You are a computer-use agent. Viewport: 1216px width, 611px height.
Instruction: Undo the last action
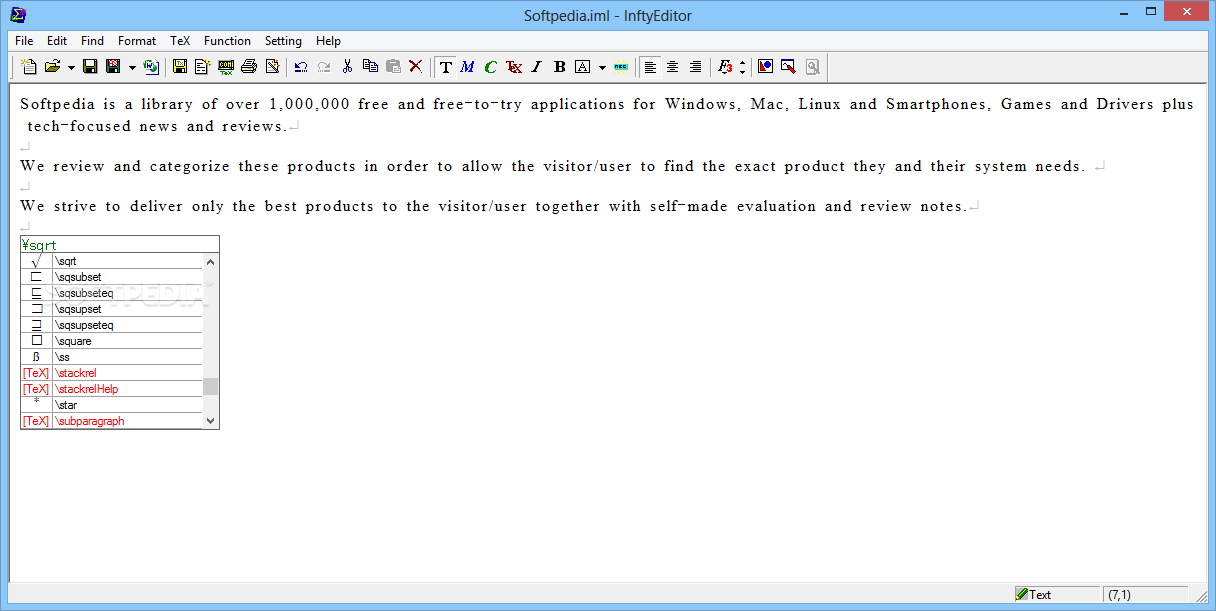click(x=300, y=67)
